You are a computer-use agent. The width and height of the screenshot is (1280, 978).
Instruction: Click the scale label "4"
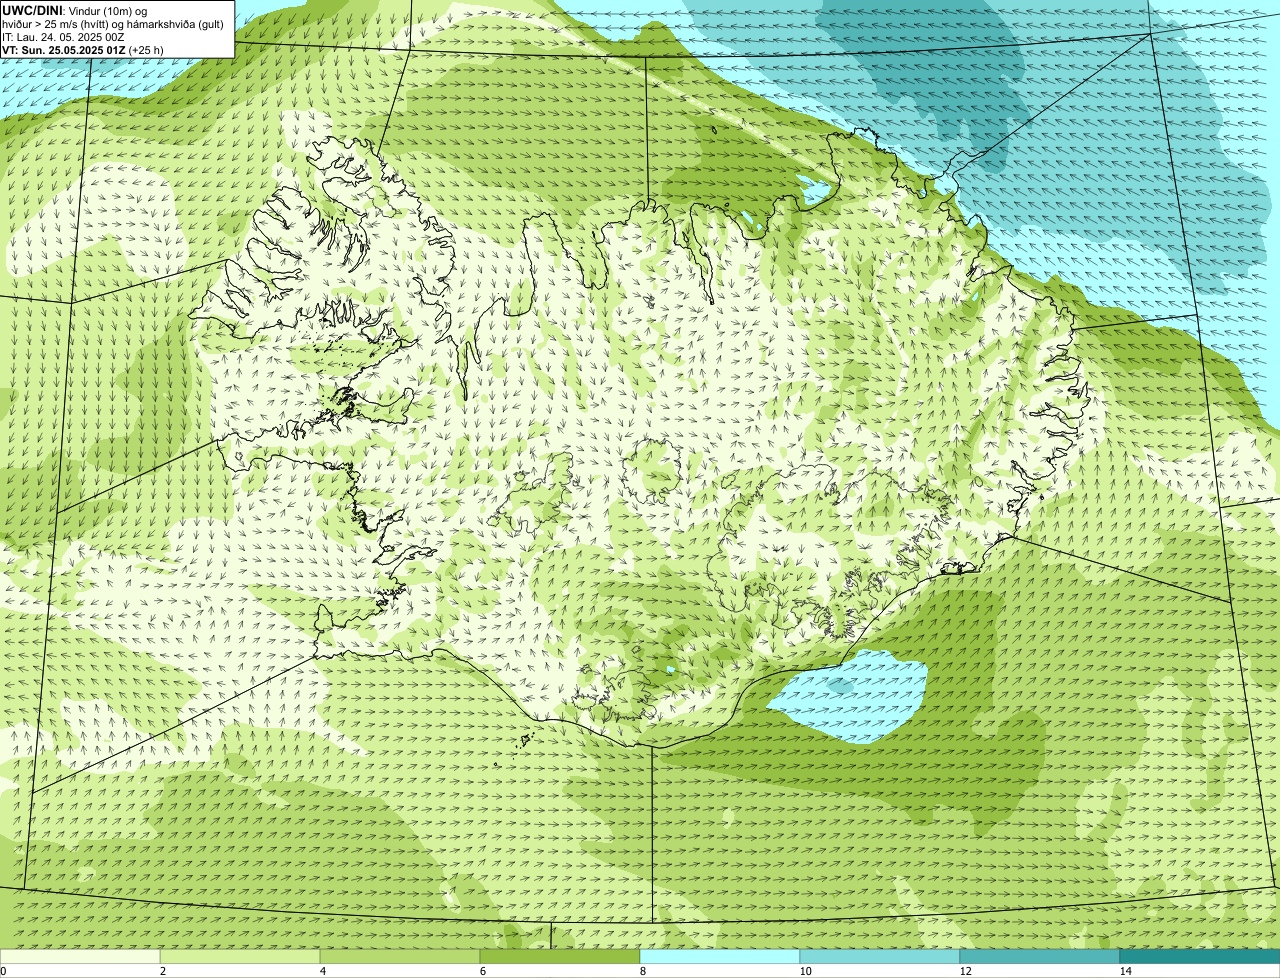(x=322, y=971)
